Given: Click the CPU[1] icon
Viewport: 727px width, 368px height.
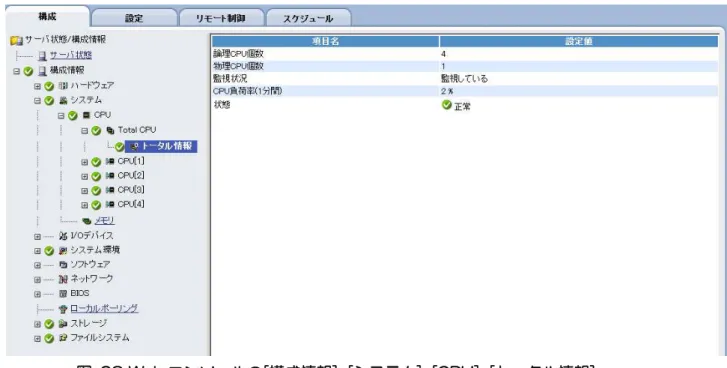Looking at the screenshot, I should point(110,162).
